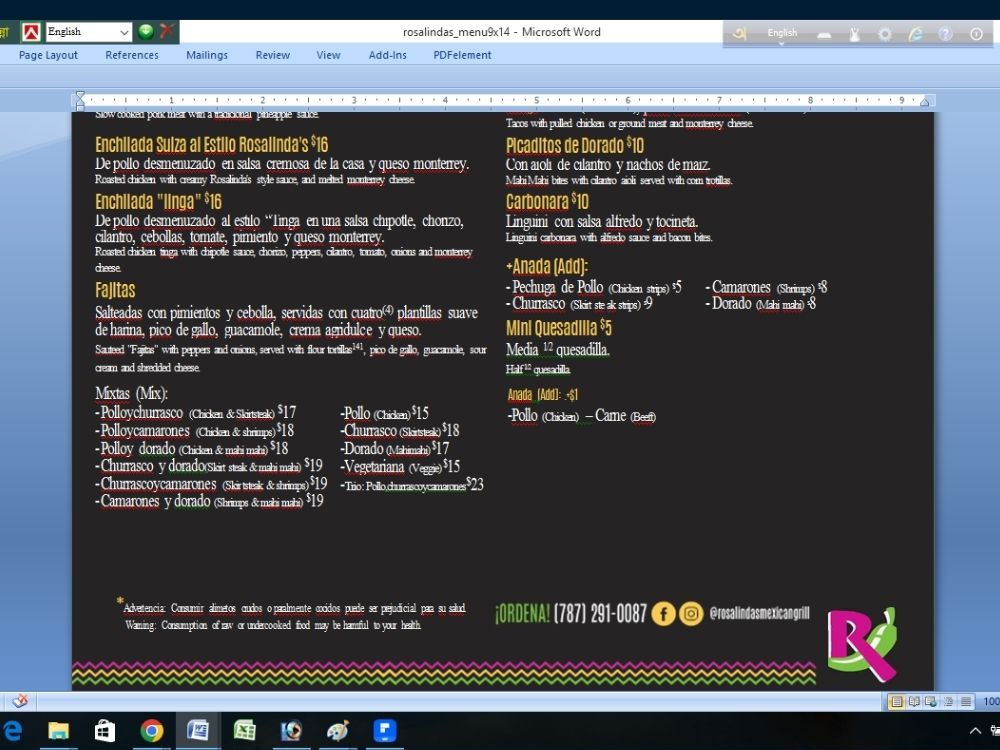The height and width of the screenshot is (750, 1000).
Task: Open the View ribbon tab
Action: [x=328, y=55]
